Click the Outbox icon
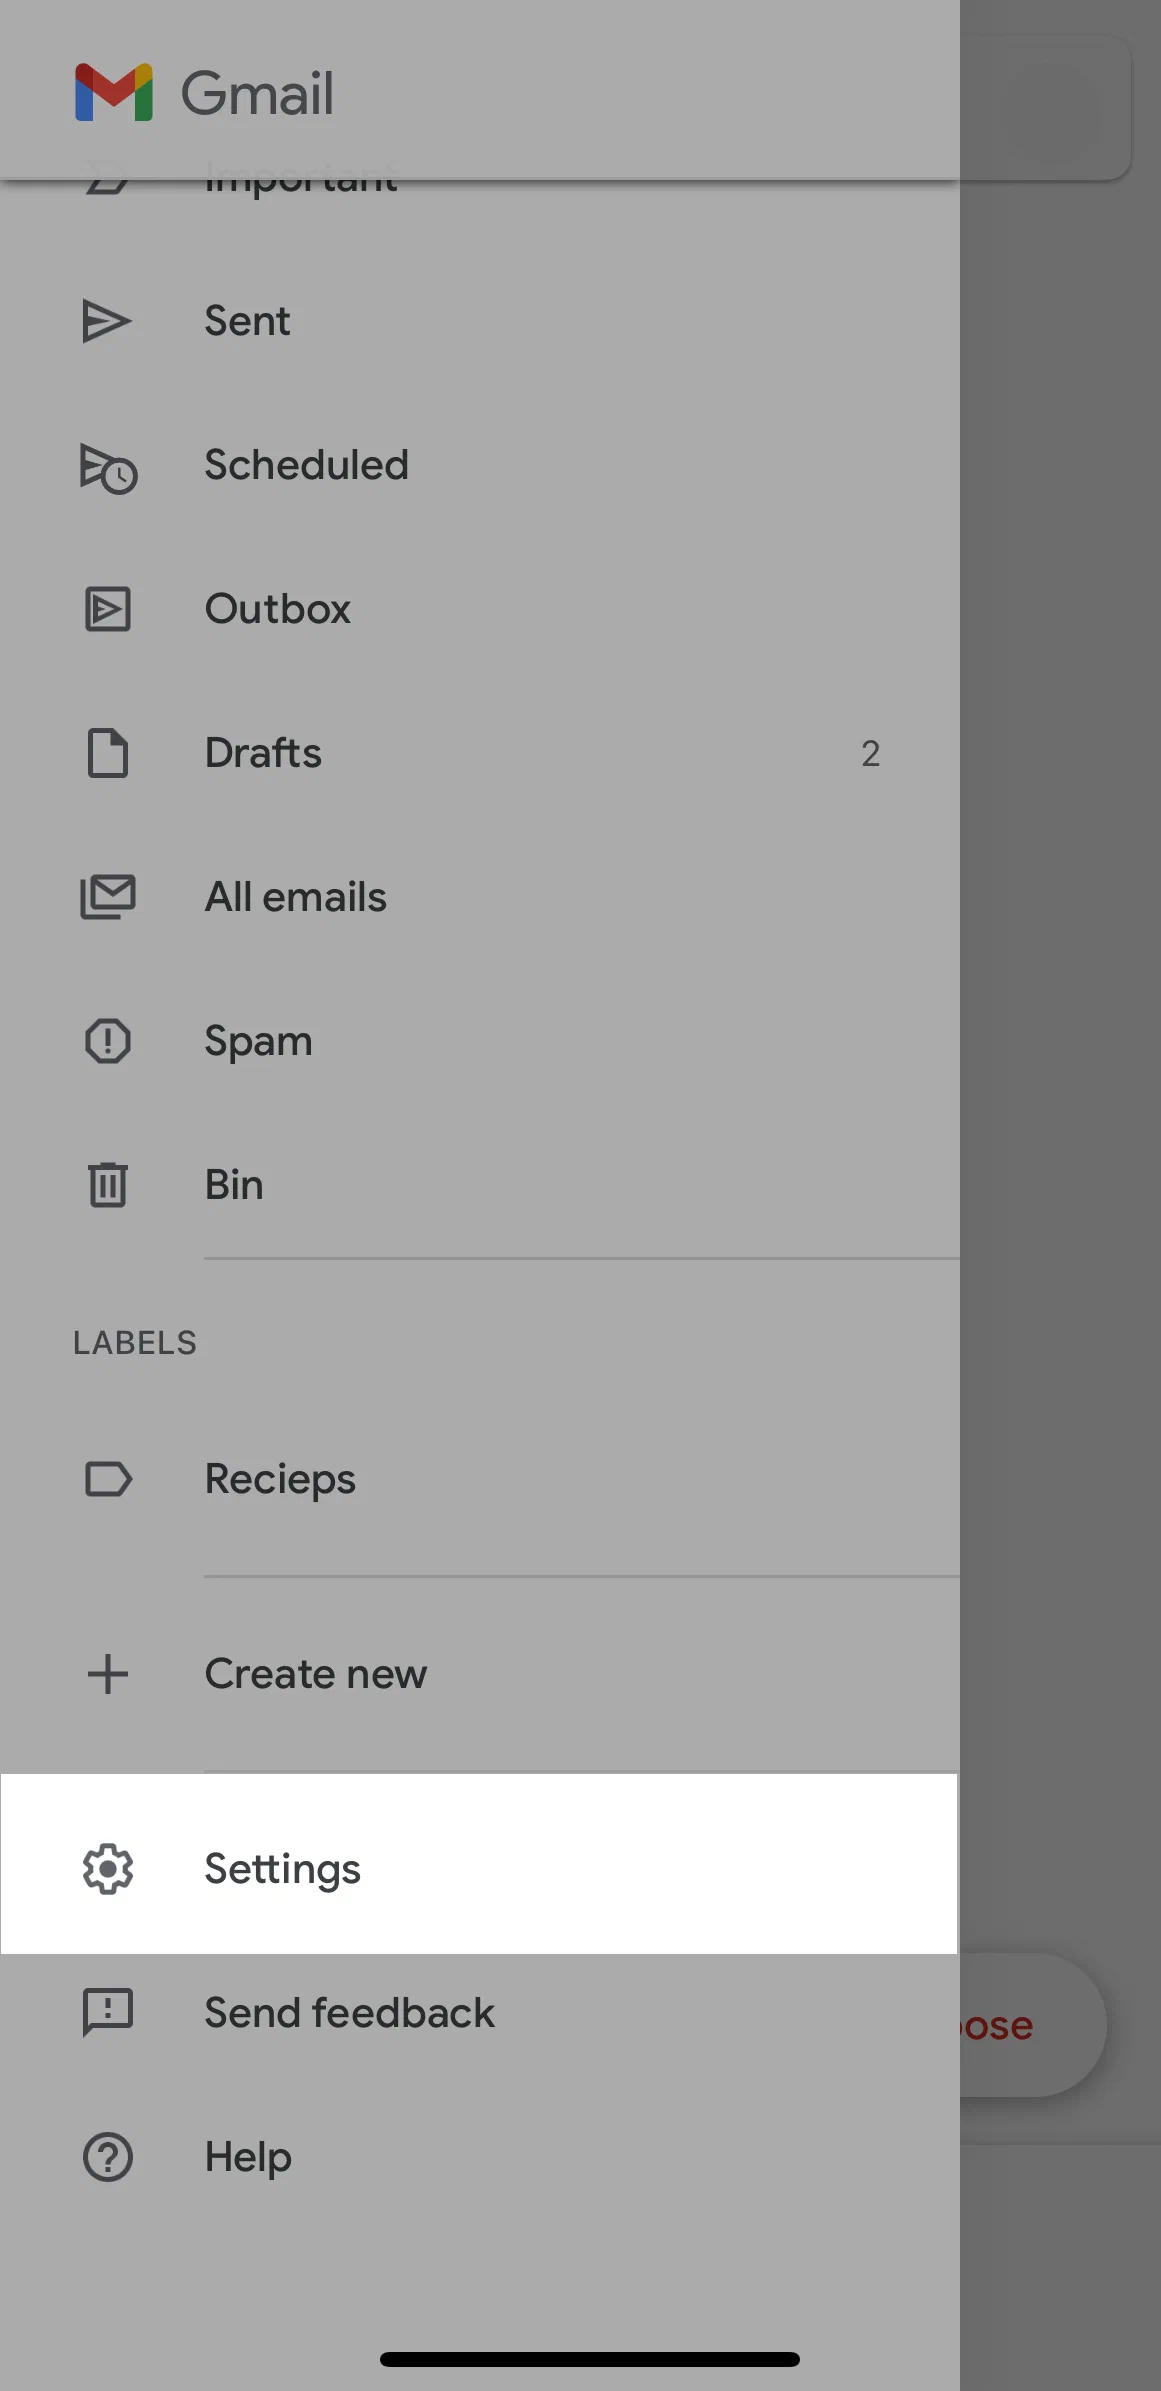The width and height of the screenshot is (1161, 2391). pos(107,609)
